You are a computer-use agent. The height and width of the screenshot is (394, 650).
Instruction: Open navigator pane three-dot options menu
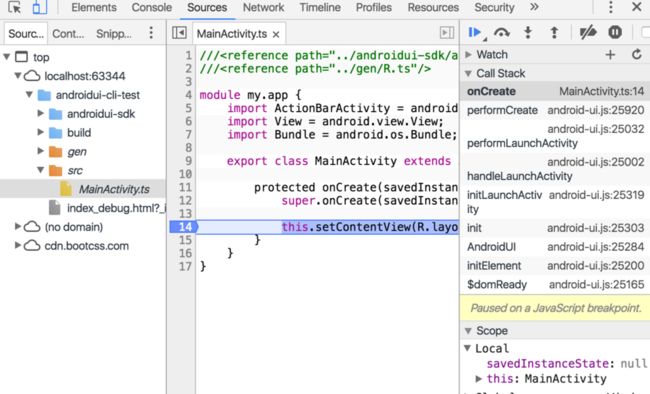pyautogui.click(x=151, y=33)
